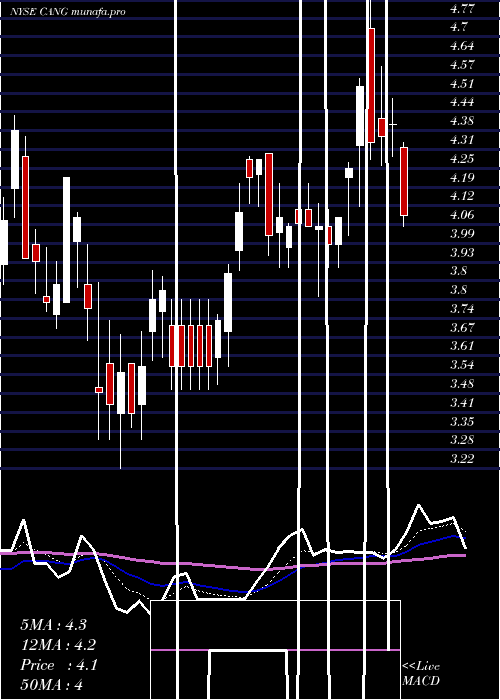
Task: Click the tallest red candle reaching the 4.7 level
Action: [x=371, y=85]
